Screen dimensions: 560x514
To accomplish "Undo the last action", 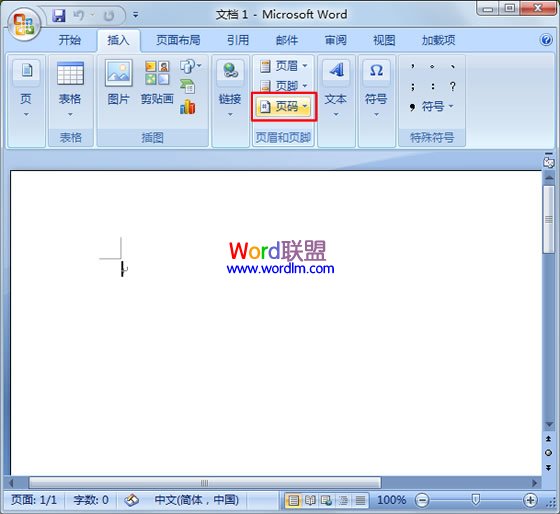I will pyautogui.click(x=78, y=15).
